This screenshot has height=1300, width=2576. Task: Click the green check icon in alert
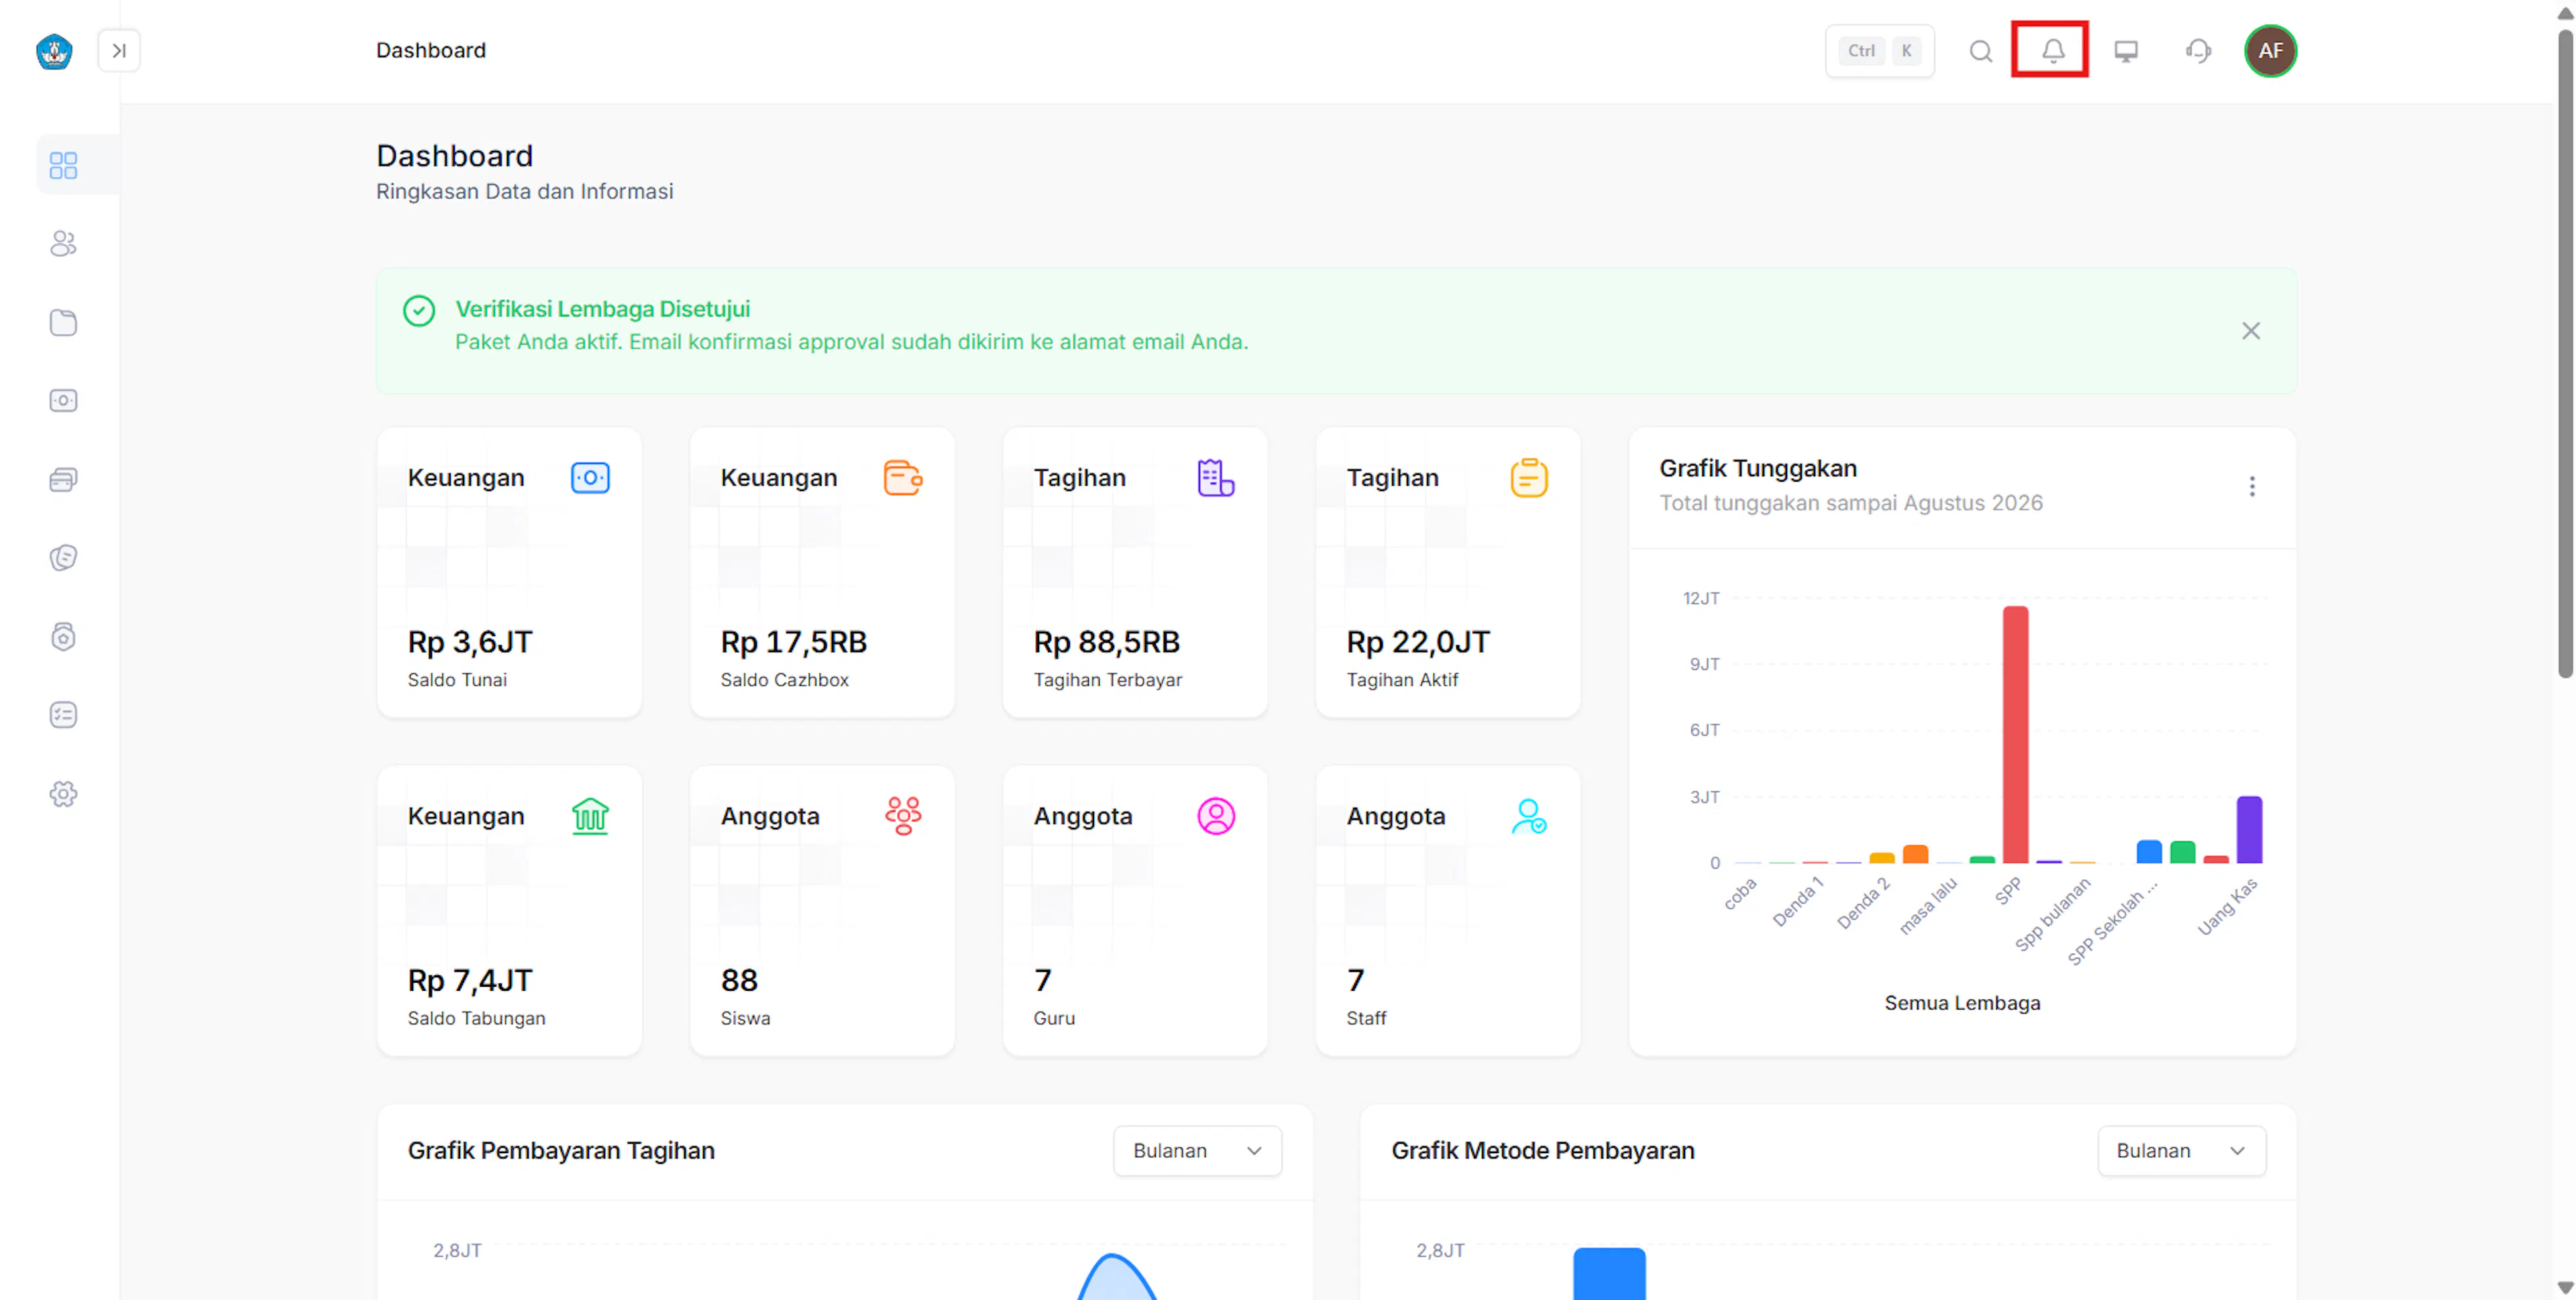click(419, 311)
